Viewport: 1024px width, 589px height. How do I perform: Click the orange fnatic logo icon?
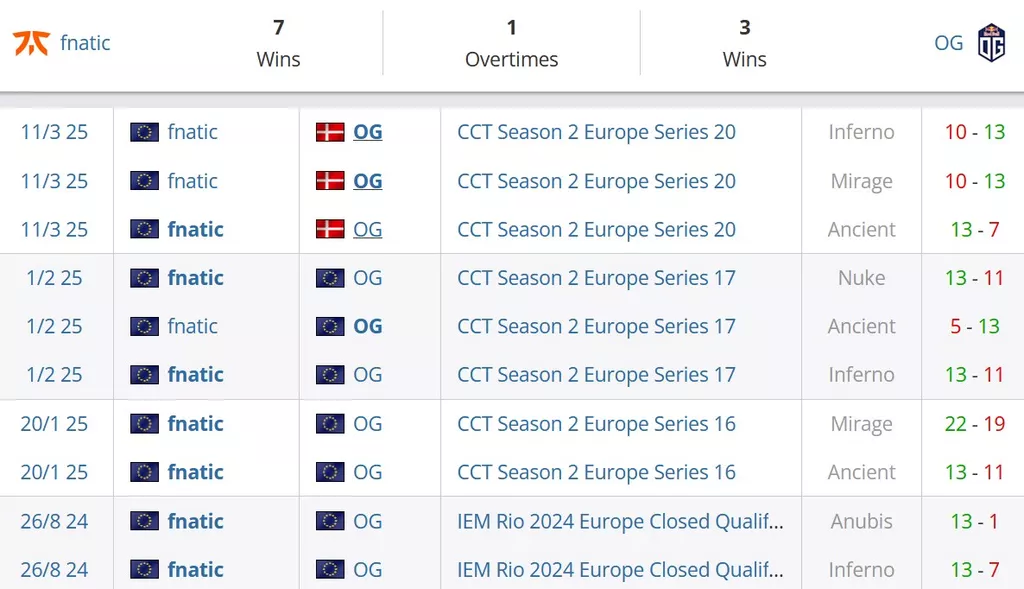coord(31,42)
